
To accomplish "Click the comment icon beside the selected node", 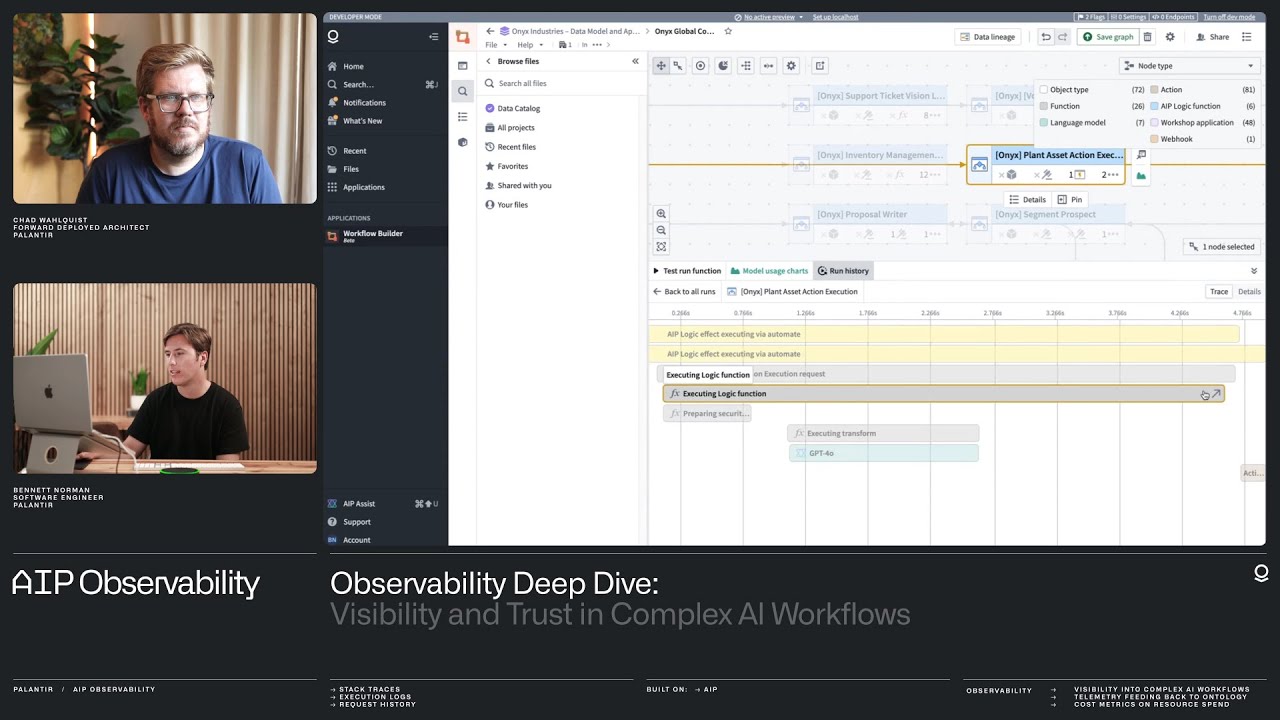I will [x=1141, y=155].
